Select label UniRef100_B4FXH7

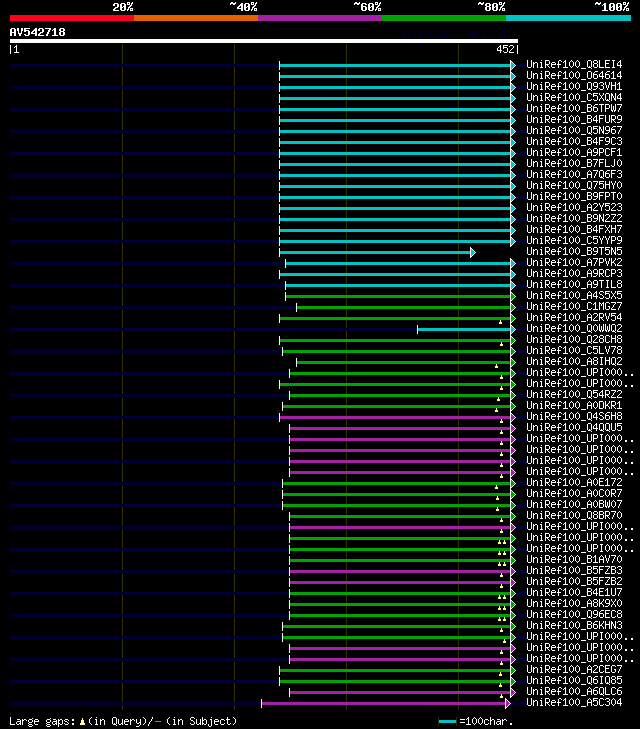pos(574,229)
